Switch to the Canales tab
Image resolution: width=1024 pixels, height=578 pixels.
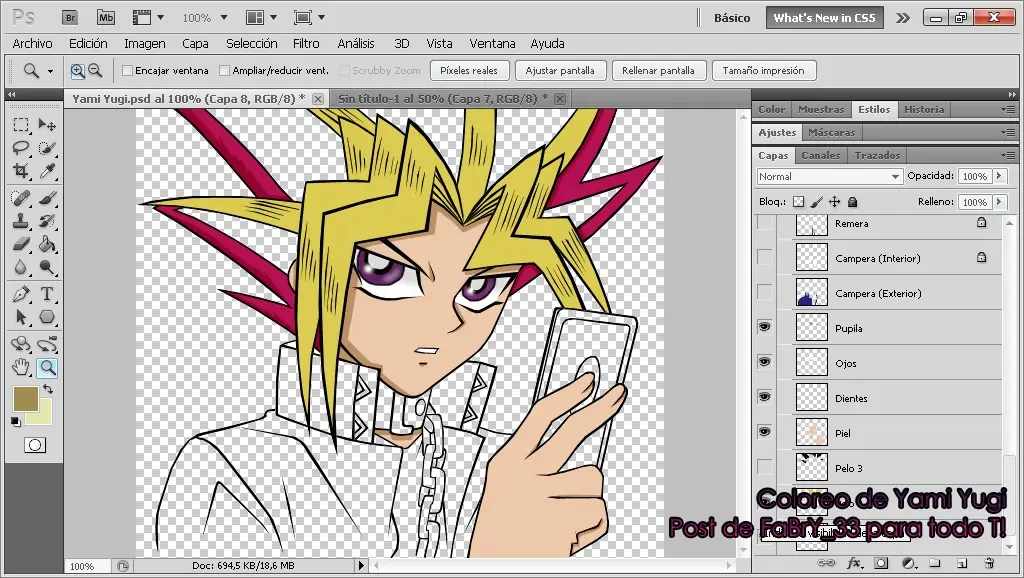(821, 155)
